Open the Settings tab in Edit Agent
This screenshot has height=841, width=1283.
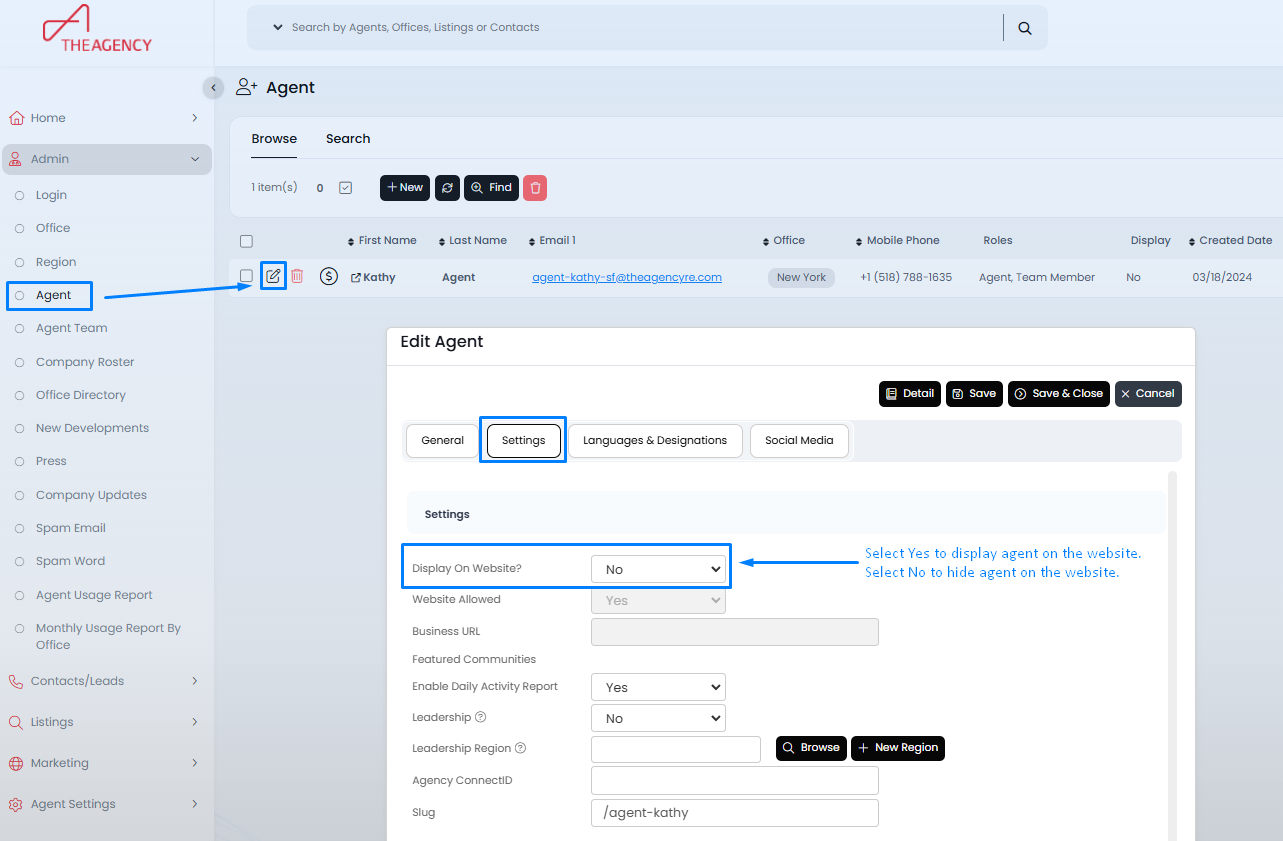(x=524, y=441)
